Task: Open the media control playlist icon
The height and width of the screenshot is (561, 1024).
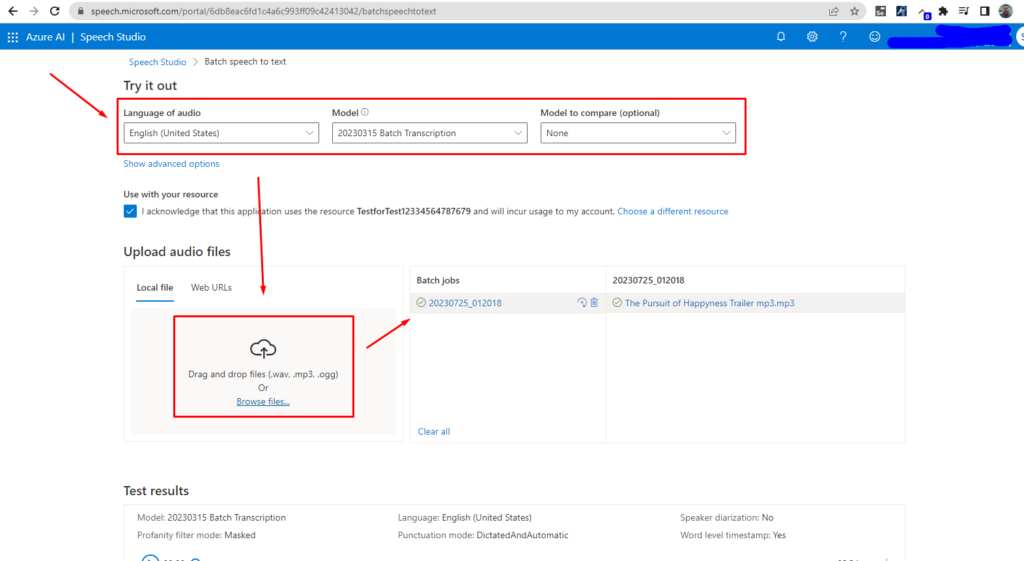Action: [964, 11]
